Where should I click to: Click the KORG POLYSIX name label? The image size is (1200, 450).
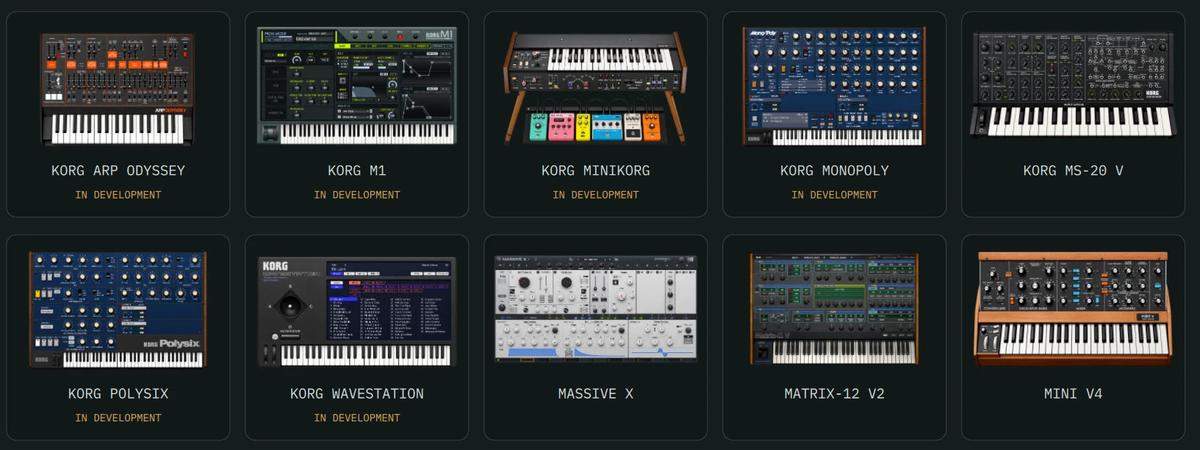(x=118, y=394)
